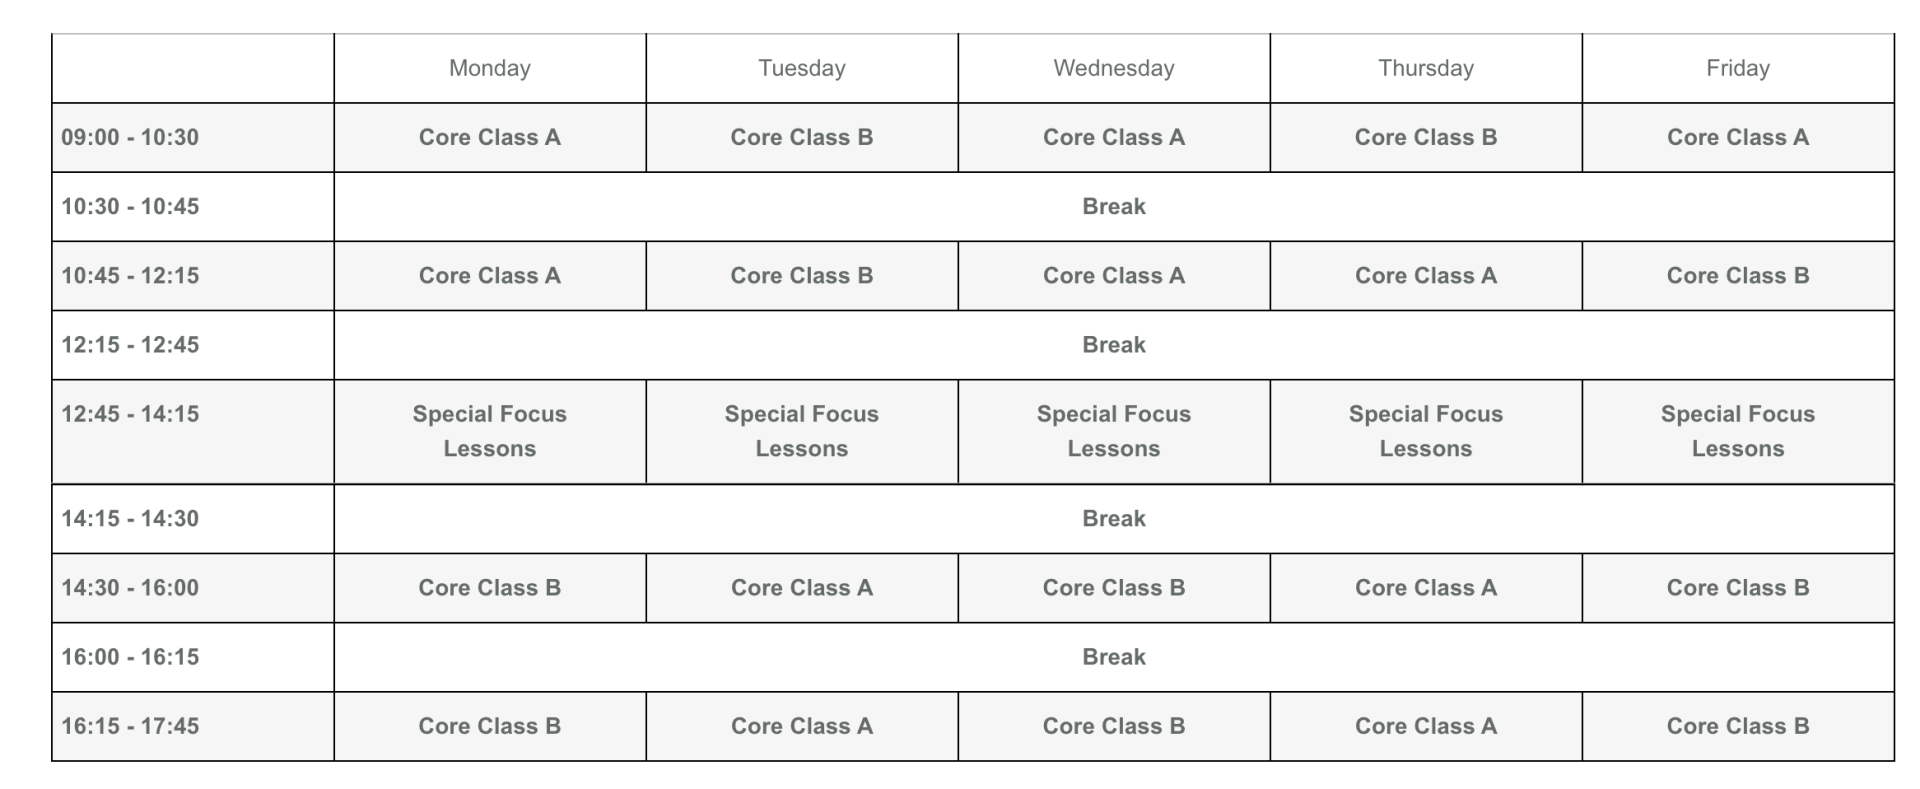This screenshot has width=1920, height=789.
Task: Click Friday's Special Focus Lessons cell
Action: pos(1738,431)
